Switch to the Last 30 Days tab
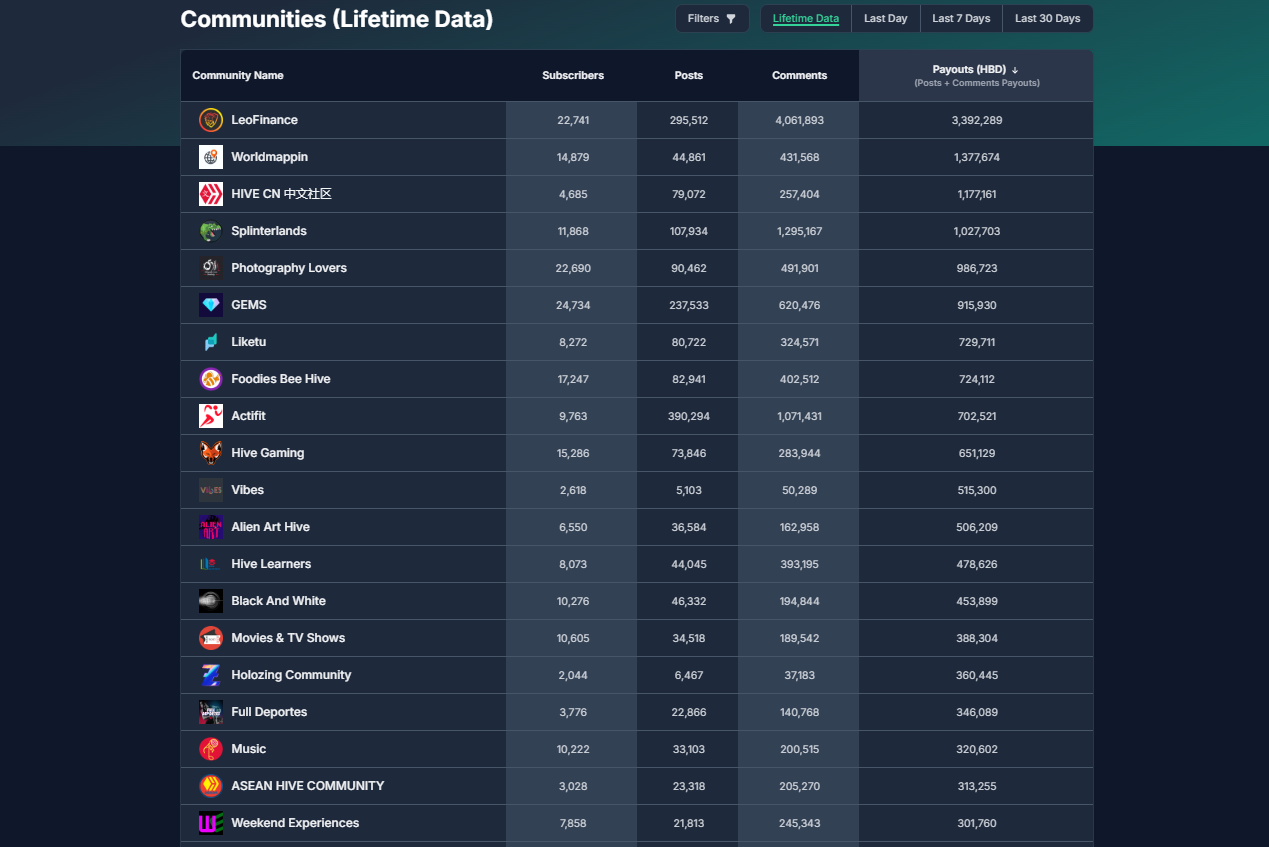The height and width of the screenshot is (847, 1269). [1048, 19]
